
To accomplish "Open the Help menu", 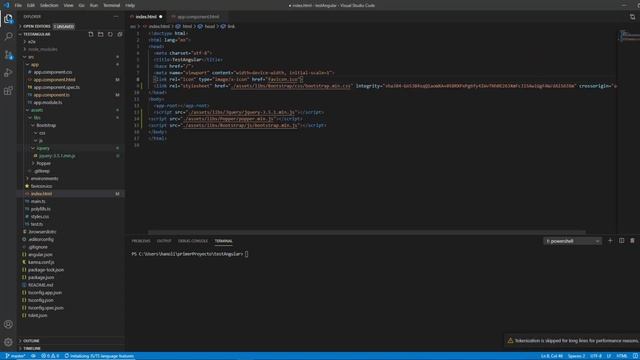I will click(130, 5).
